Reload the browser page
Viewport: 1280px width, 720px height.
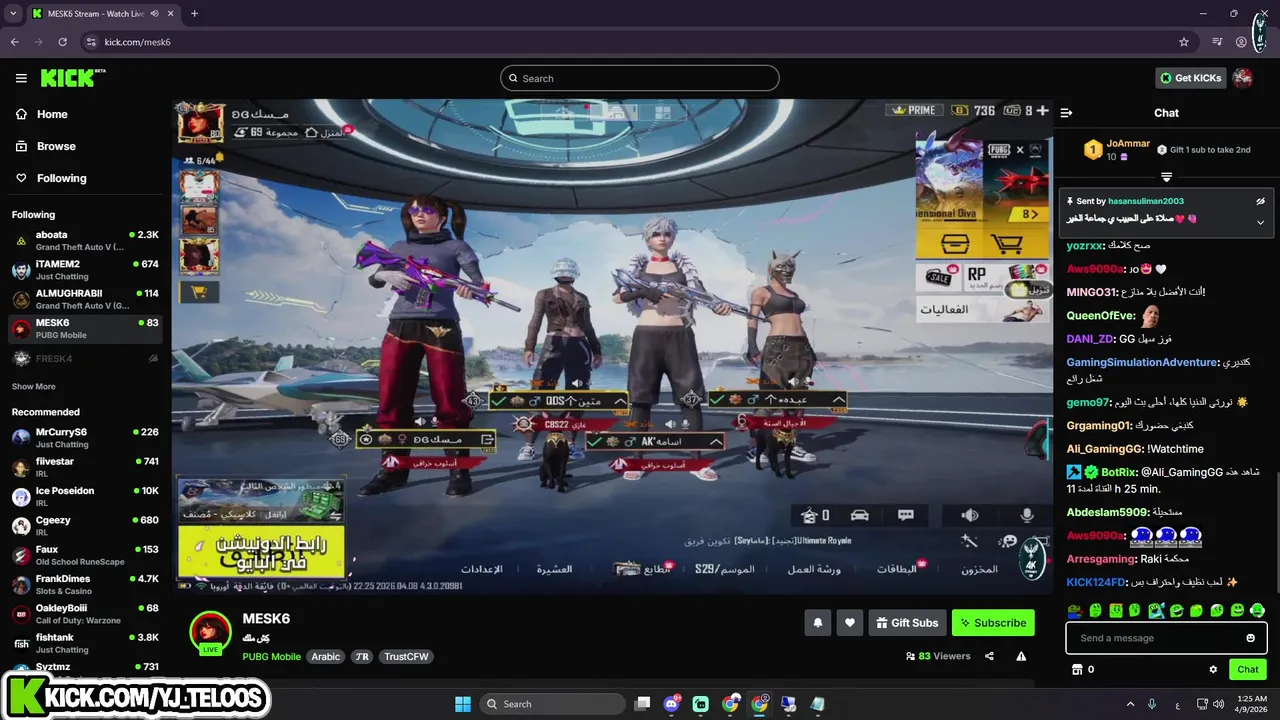pos(62,42)
